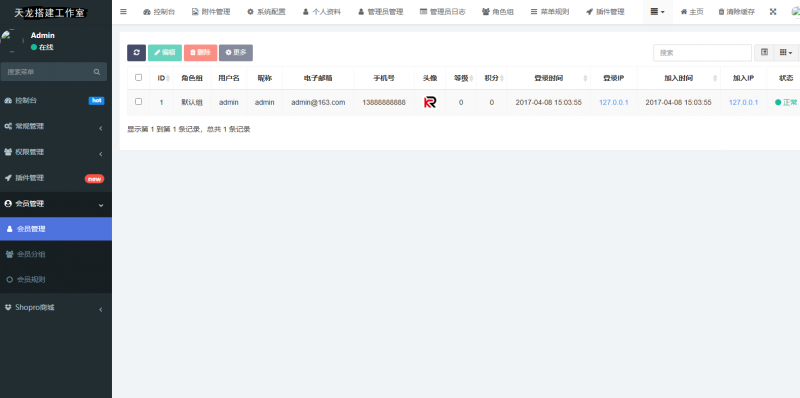Open the 插件管理 tab in the top bar
This screenshot has width=800, height=398.
tap(605, 12)
